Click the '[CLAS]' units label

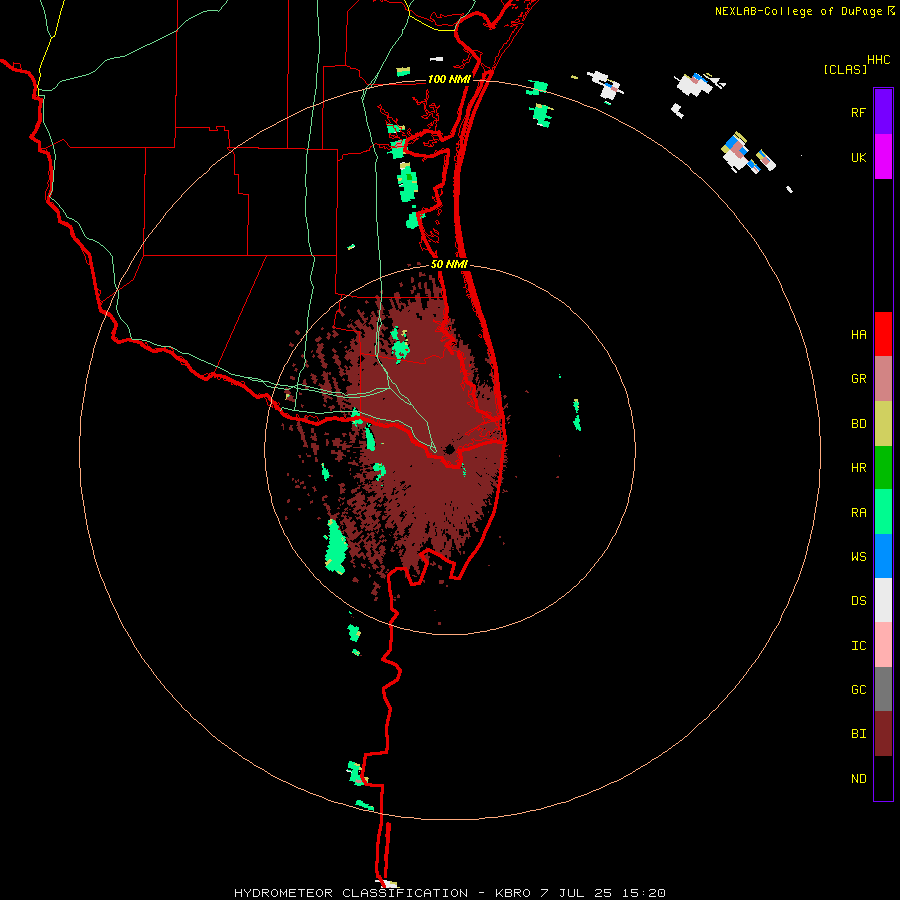click(x=845, y=69)
